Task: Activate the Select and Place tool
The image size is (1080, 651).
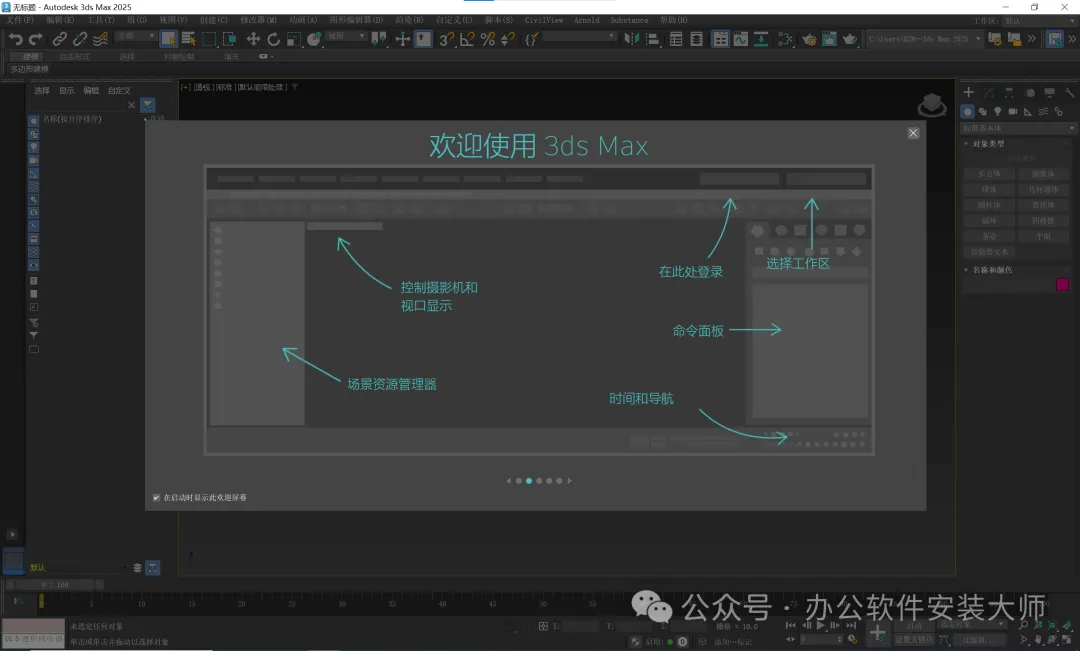Action: 314,39
